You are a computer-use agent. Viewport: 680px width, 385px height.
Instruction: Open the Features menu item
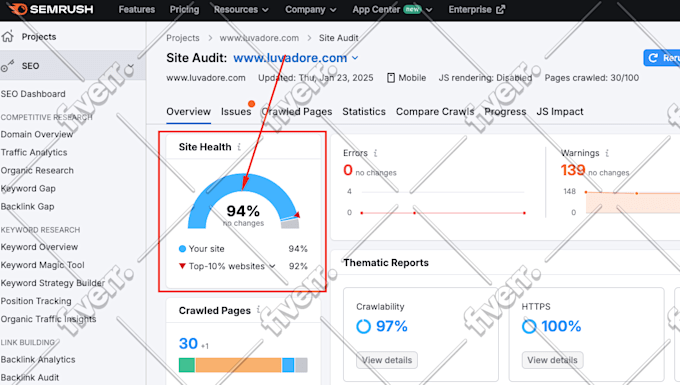pos(137,9)
